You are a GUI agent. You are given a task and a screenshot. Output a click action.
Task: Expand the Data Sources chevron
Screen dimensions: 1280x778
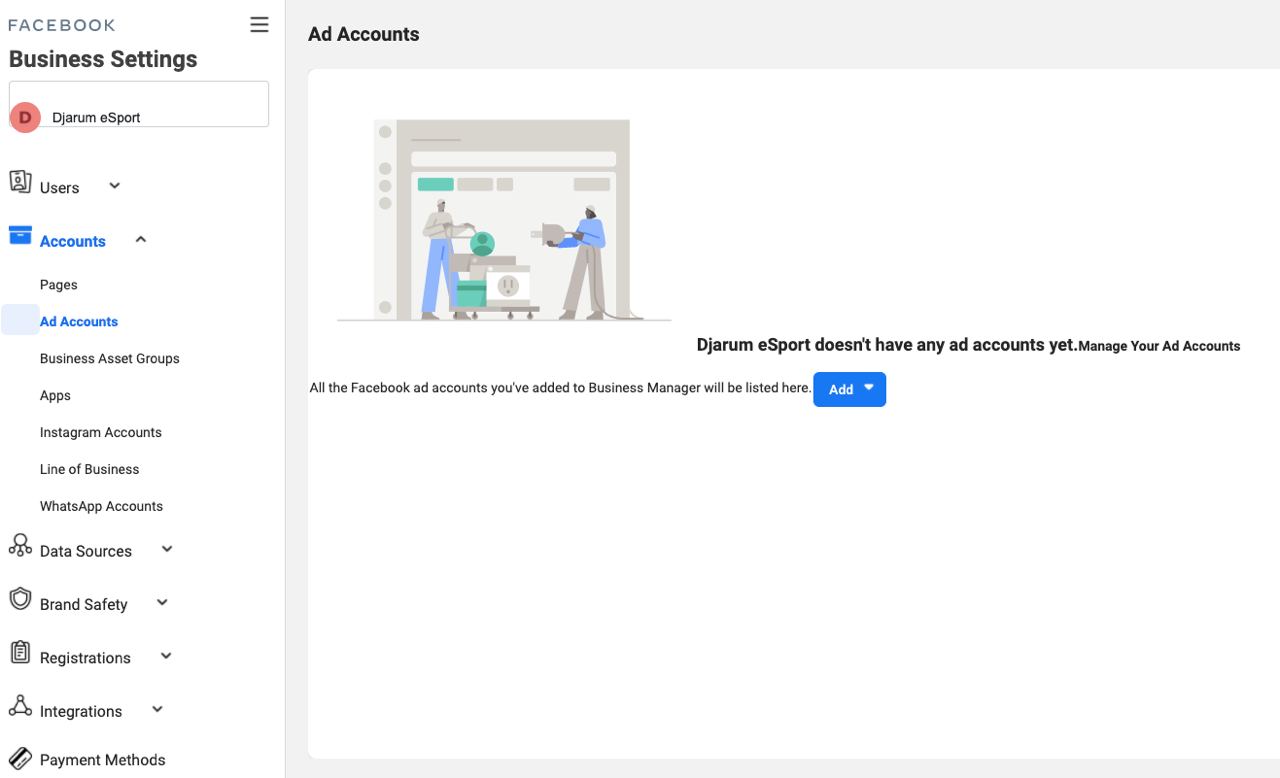point(167,549)
